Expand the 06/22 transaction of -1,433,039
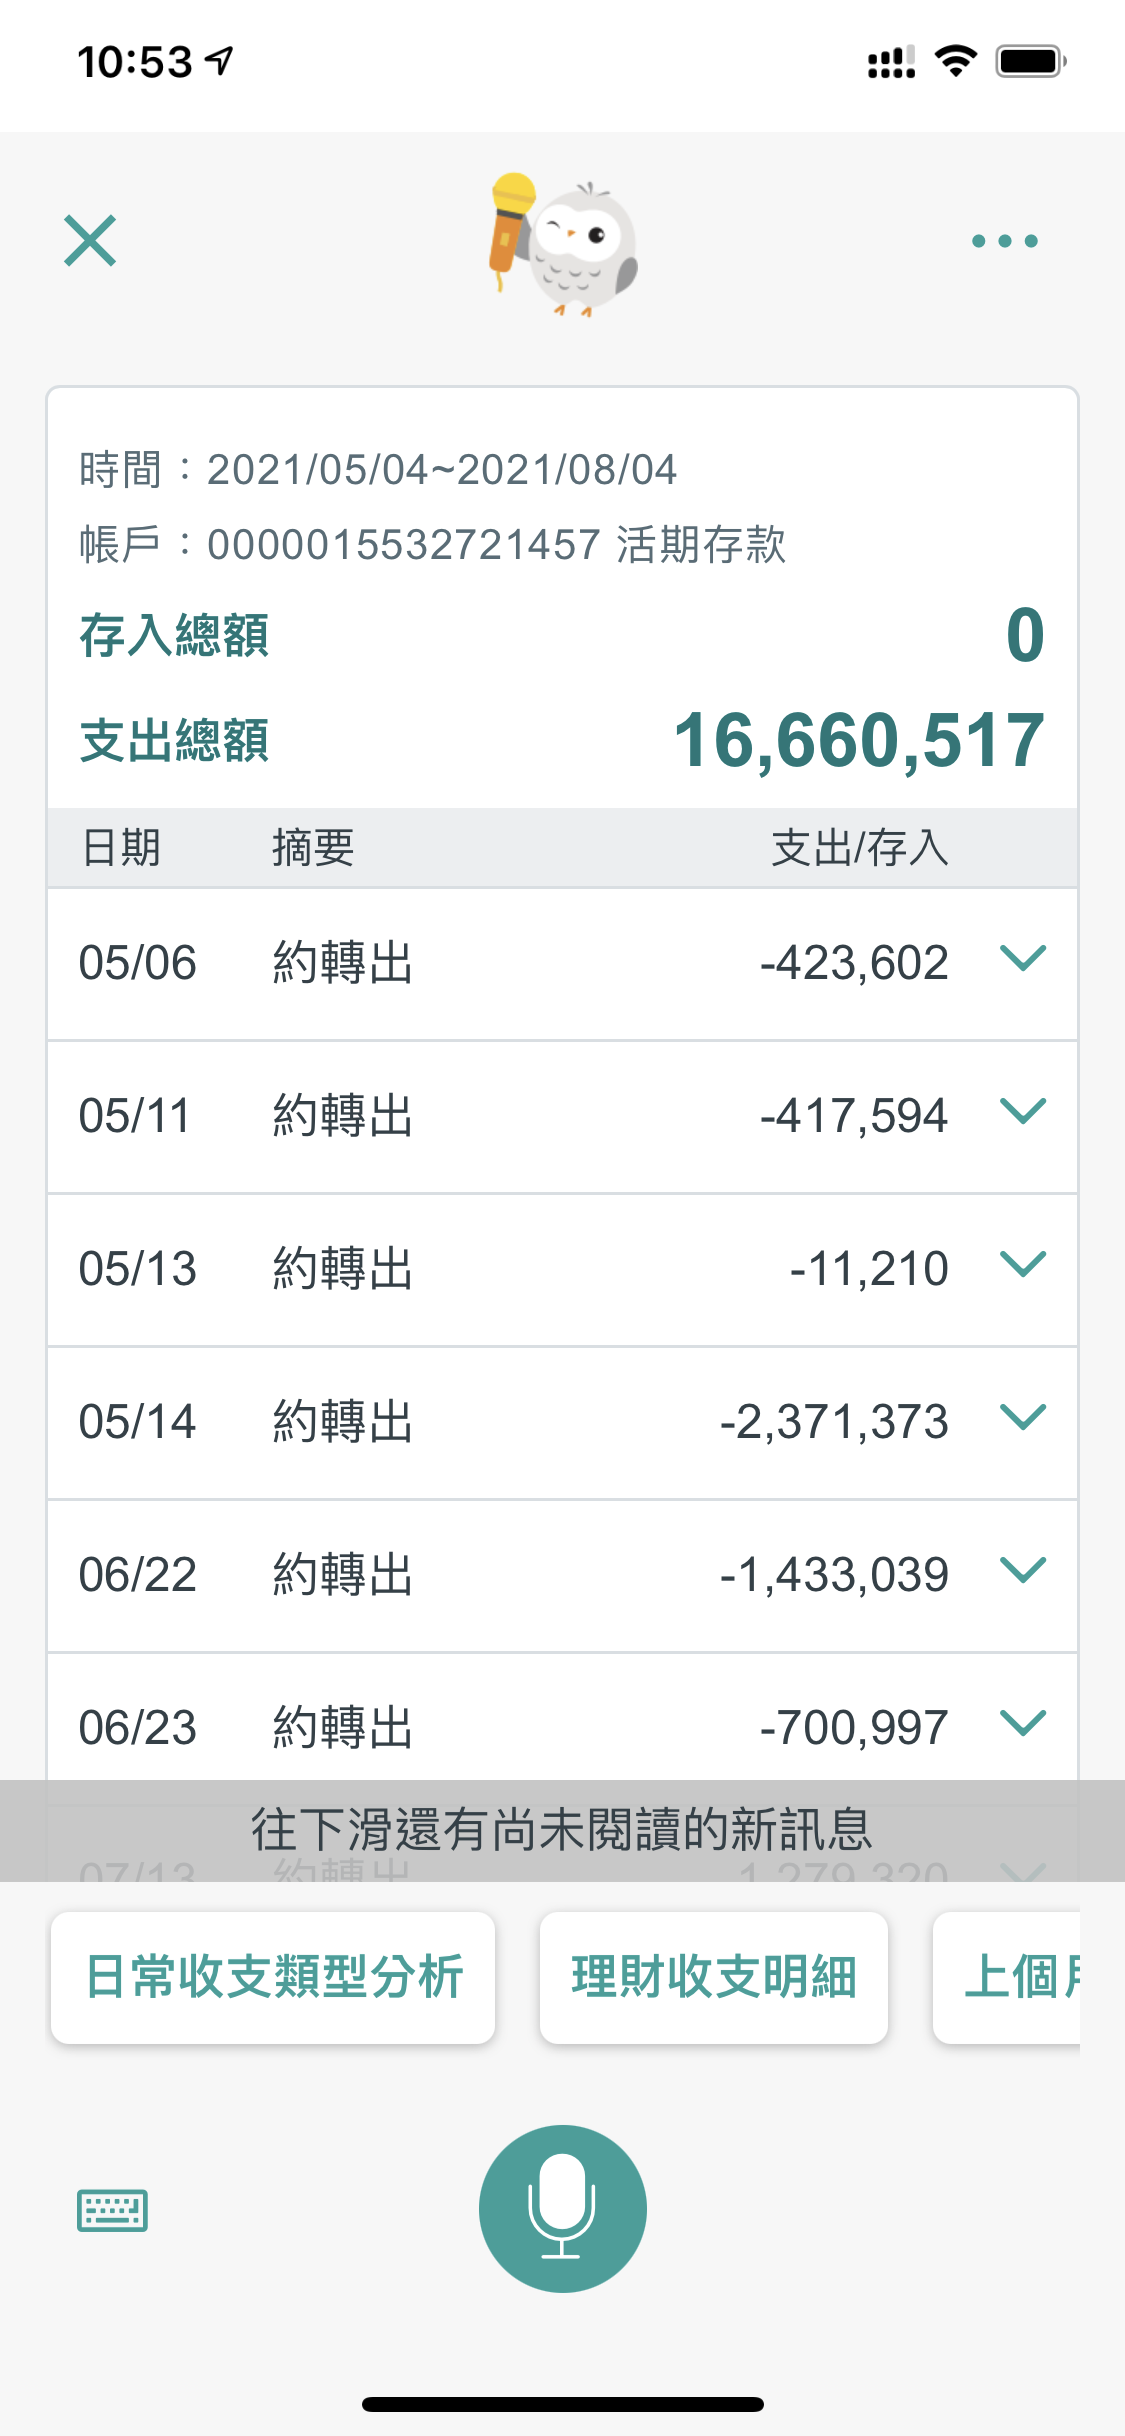Viewport: 1125px width, 2436px height. coord(1022,1571)
